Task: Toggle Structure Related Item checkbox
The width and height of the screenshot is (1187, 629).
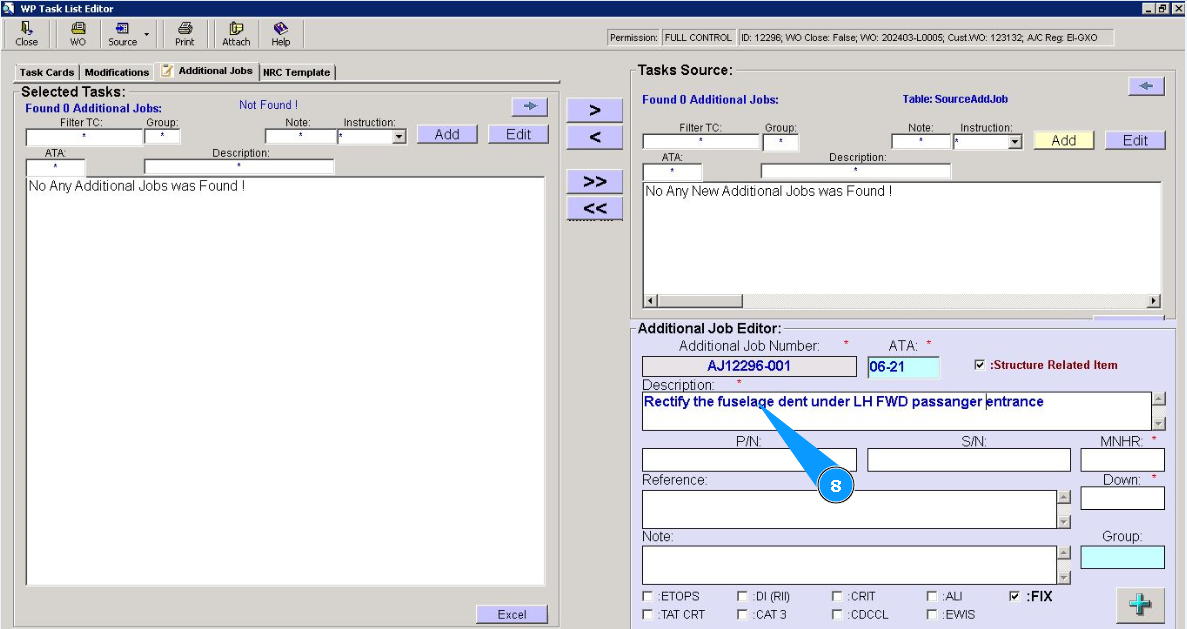Action: click(979, 365)
